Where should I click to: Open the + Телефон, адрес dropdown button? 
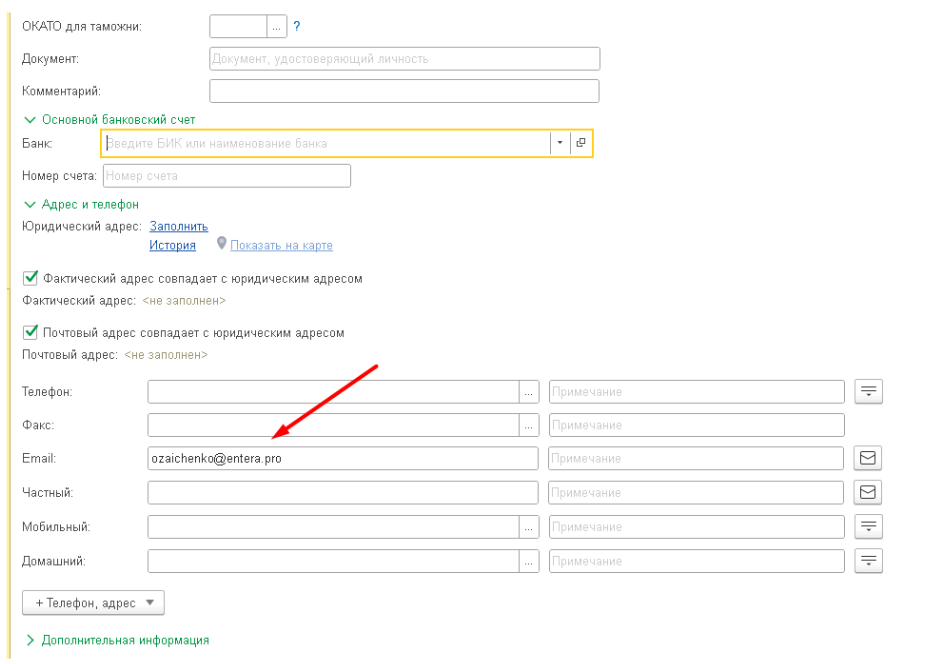[x=93, y=603]
